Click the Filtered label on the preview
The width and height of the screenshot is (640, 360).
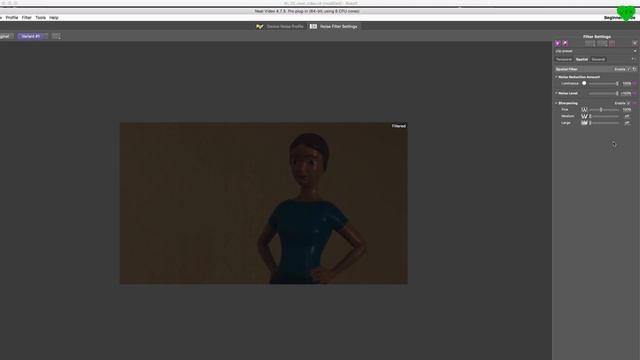click(399, 126)
